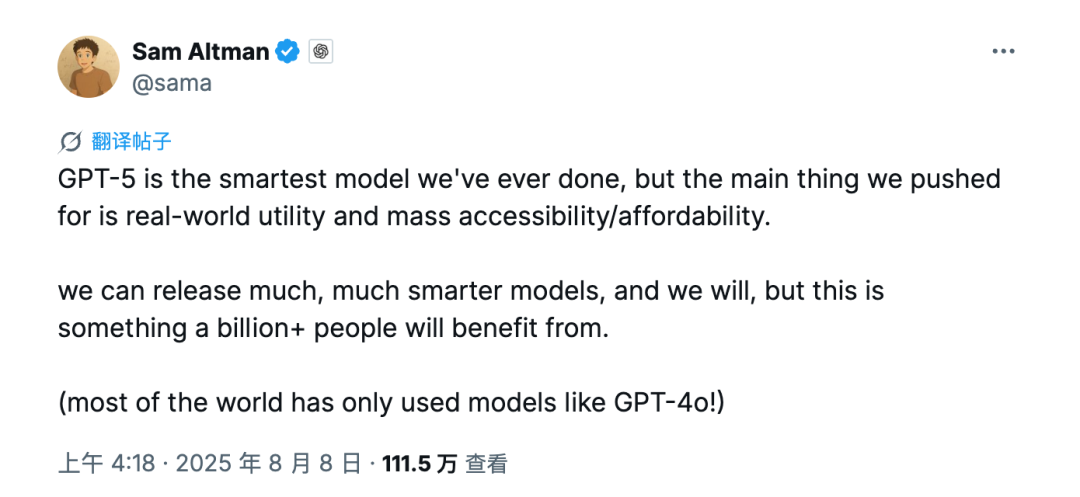Image resolution: width=1080 pixels, height=497 pixels.
Task: Click the @sama handle
Action: (x=172, y=83)
